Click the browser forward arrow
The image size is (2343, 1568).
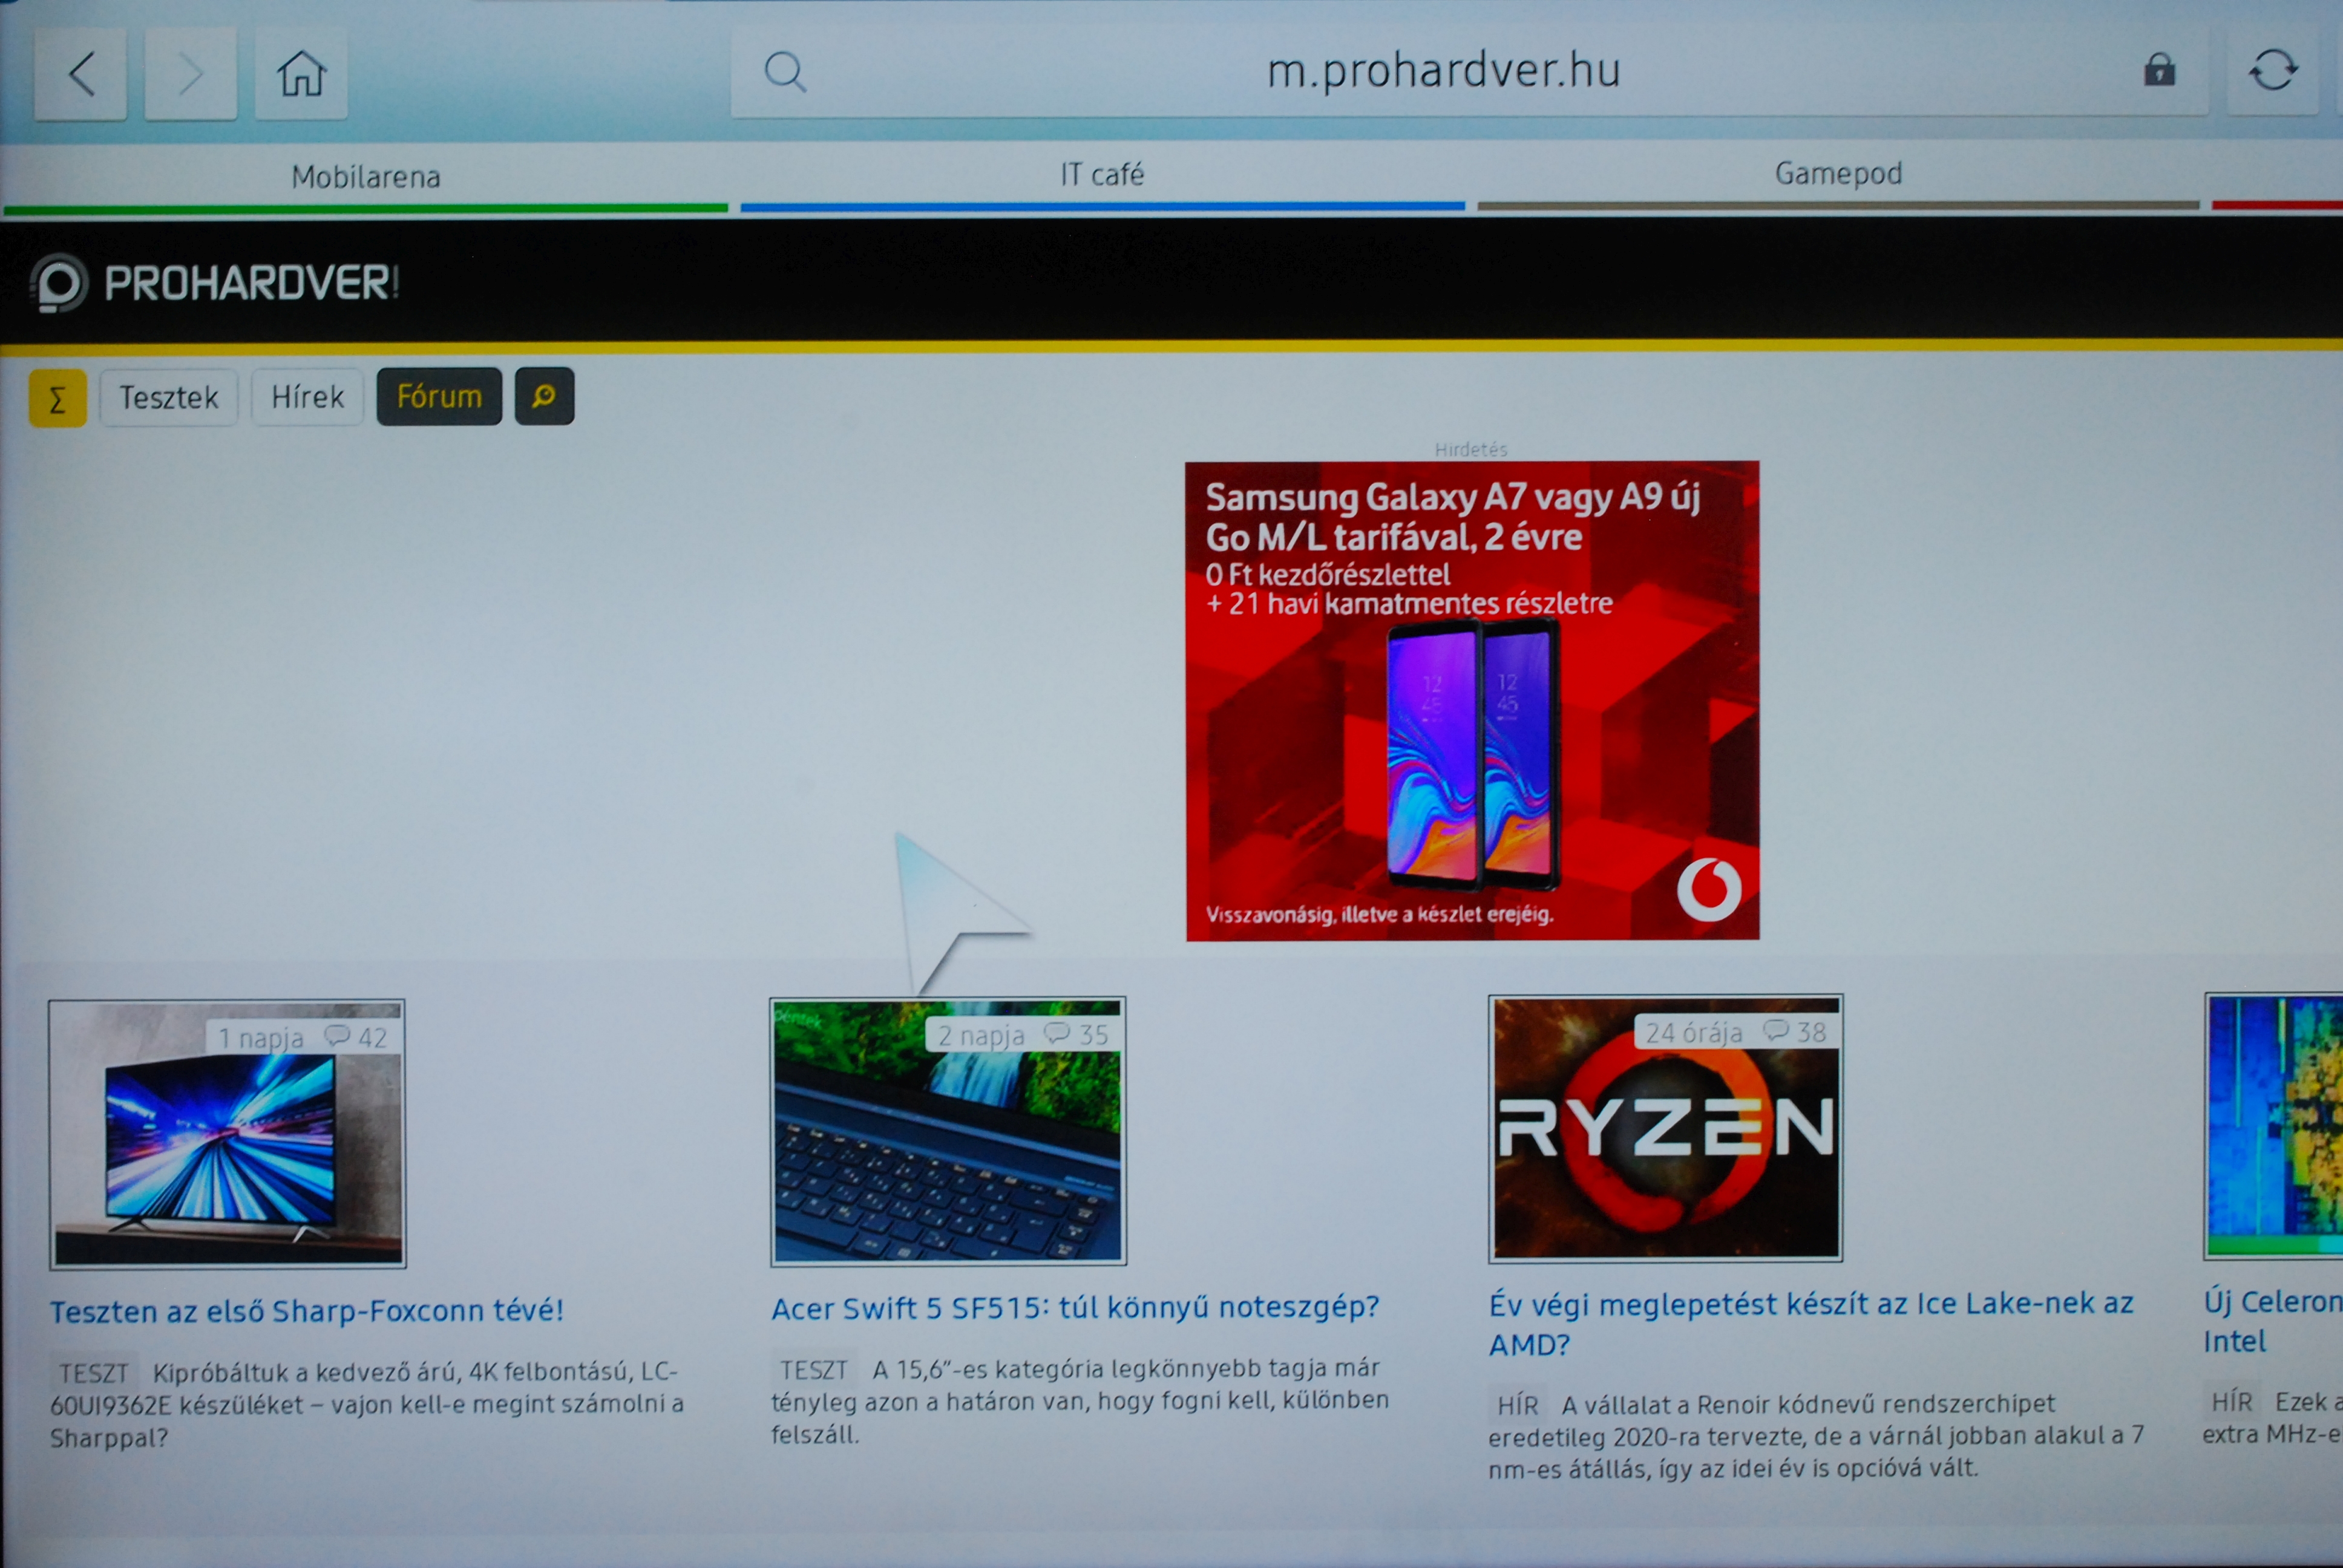[x=191, y=74]
